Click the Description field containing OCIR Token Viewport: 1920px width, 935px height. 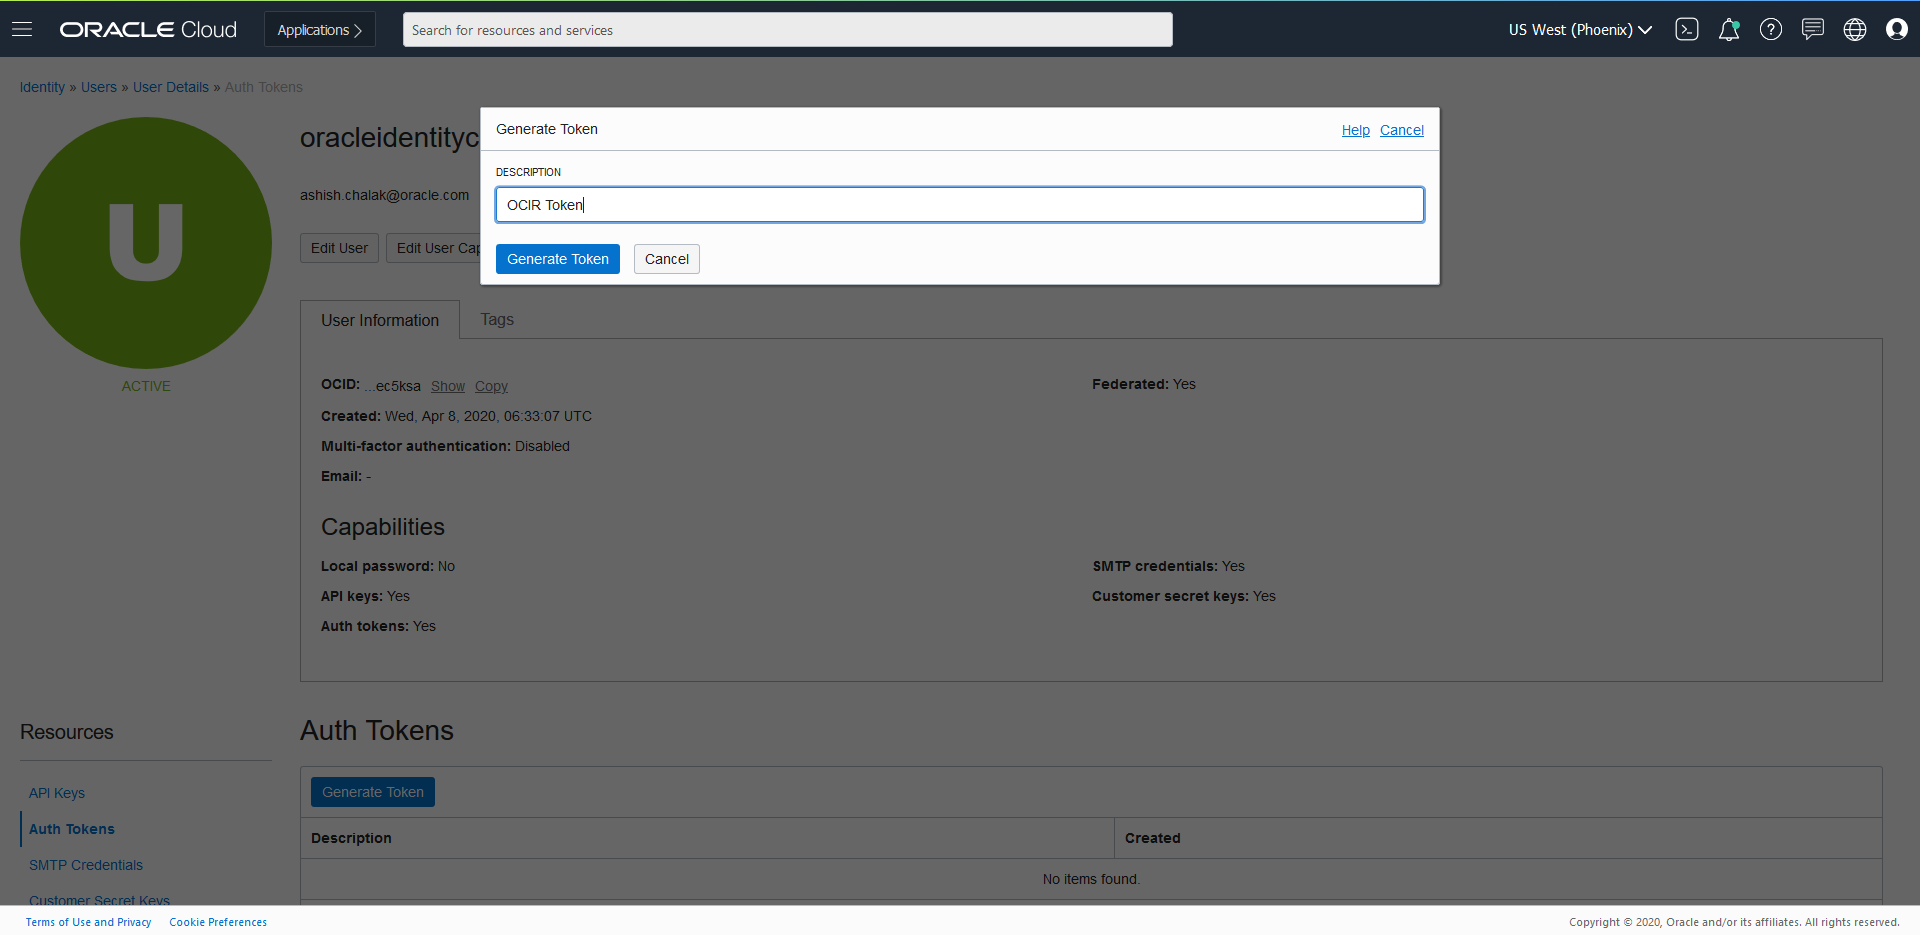(960, 205)
